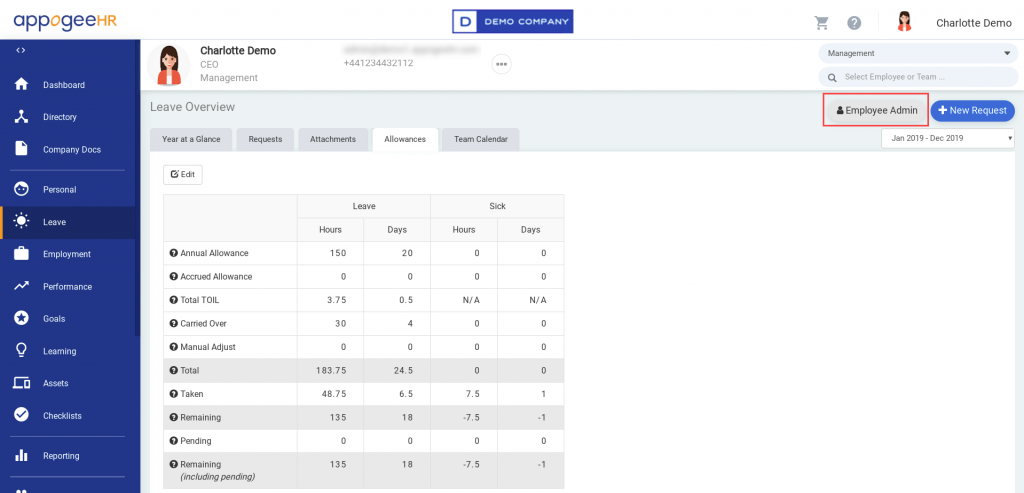Click the Select Employee or Team search field
The width and height of the screenshot is (1024, 493).
(x=916, y=76)
